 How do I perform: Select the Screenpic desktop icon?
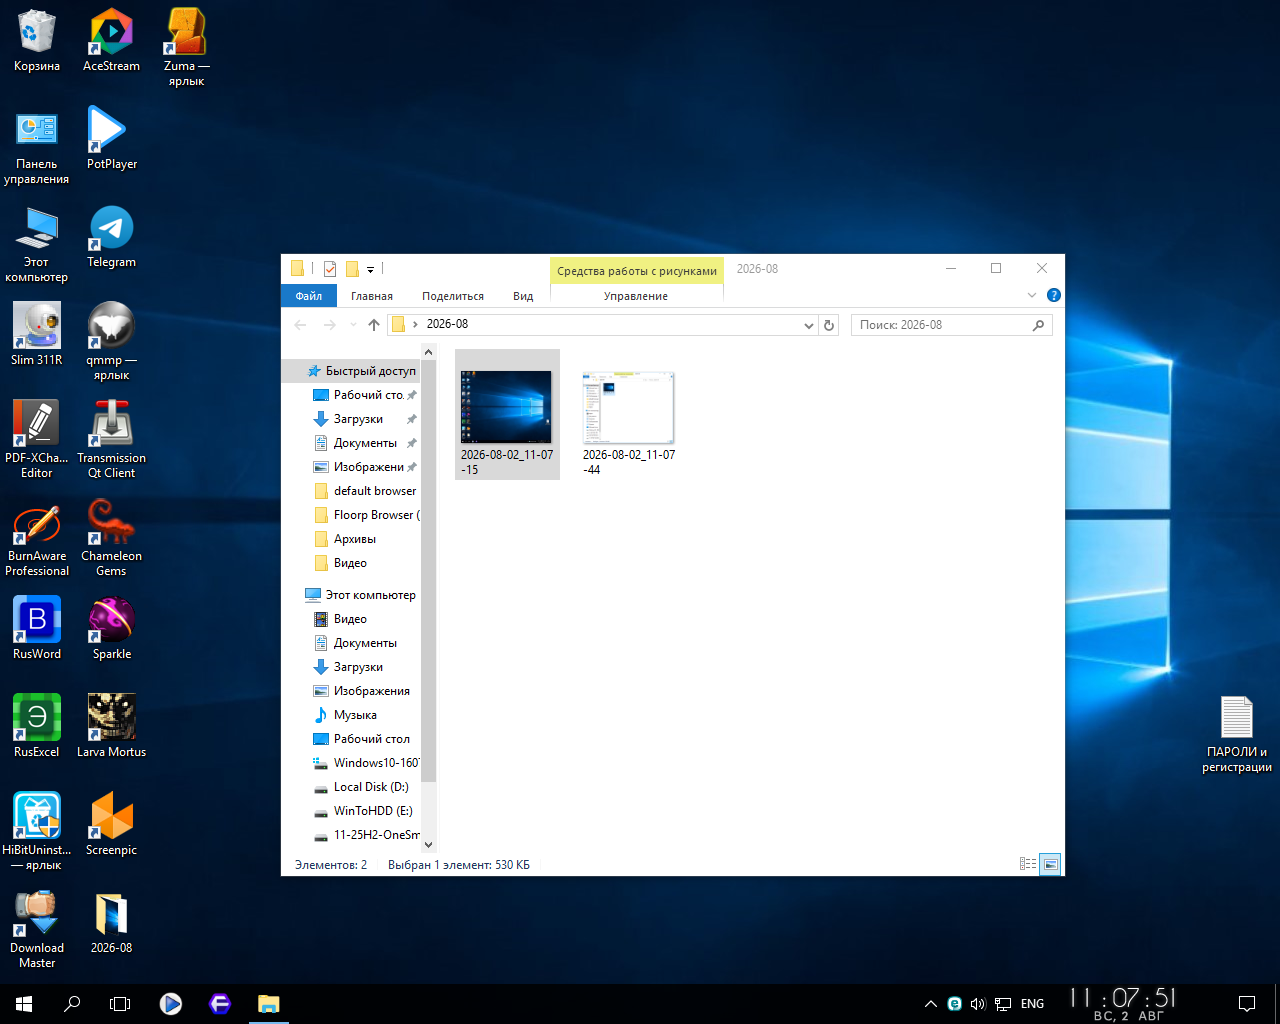pos(111,825)
